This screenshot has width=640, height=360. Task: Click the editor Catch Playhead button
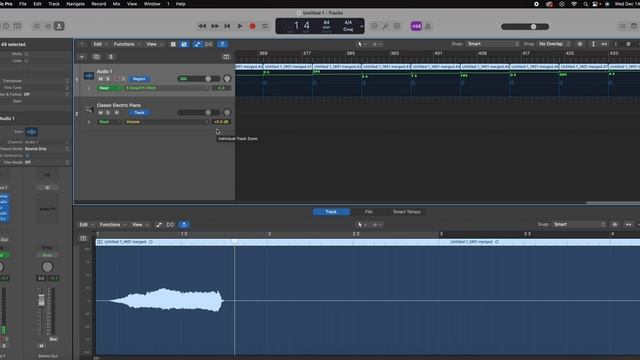[184, 224]
